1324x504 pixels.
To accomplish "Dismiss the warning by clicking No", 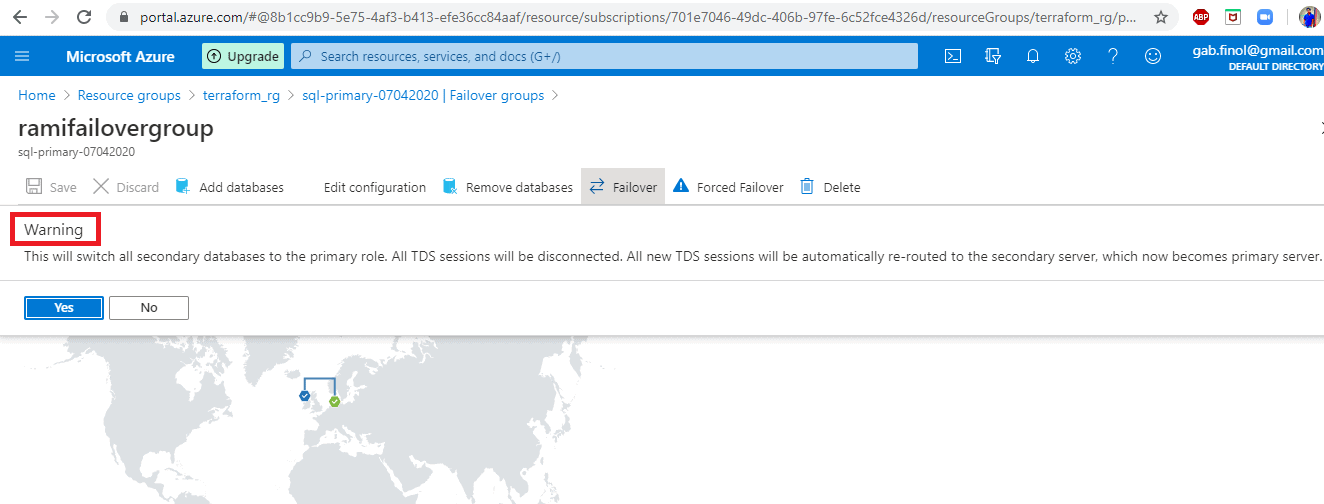I will [149, 308].
